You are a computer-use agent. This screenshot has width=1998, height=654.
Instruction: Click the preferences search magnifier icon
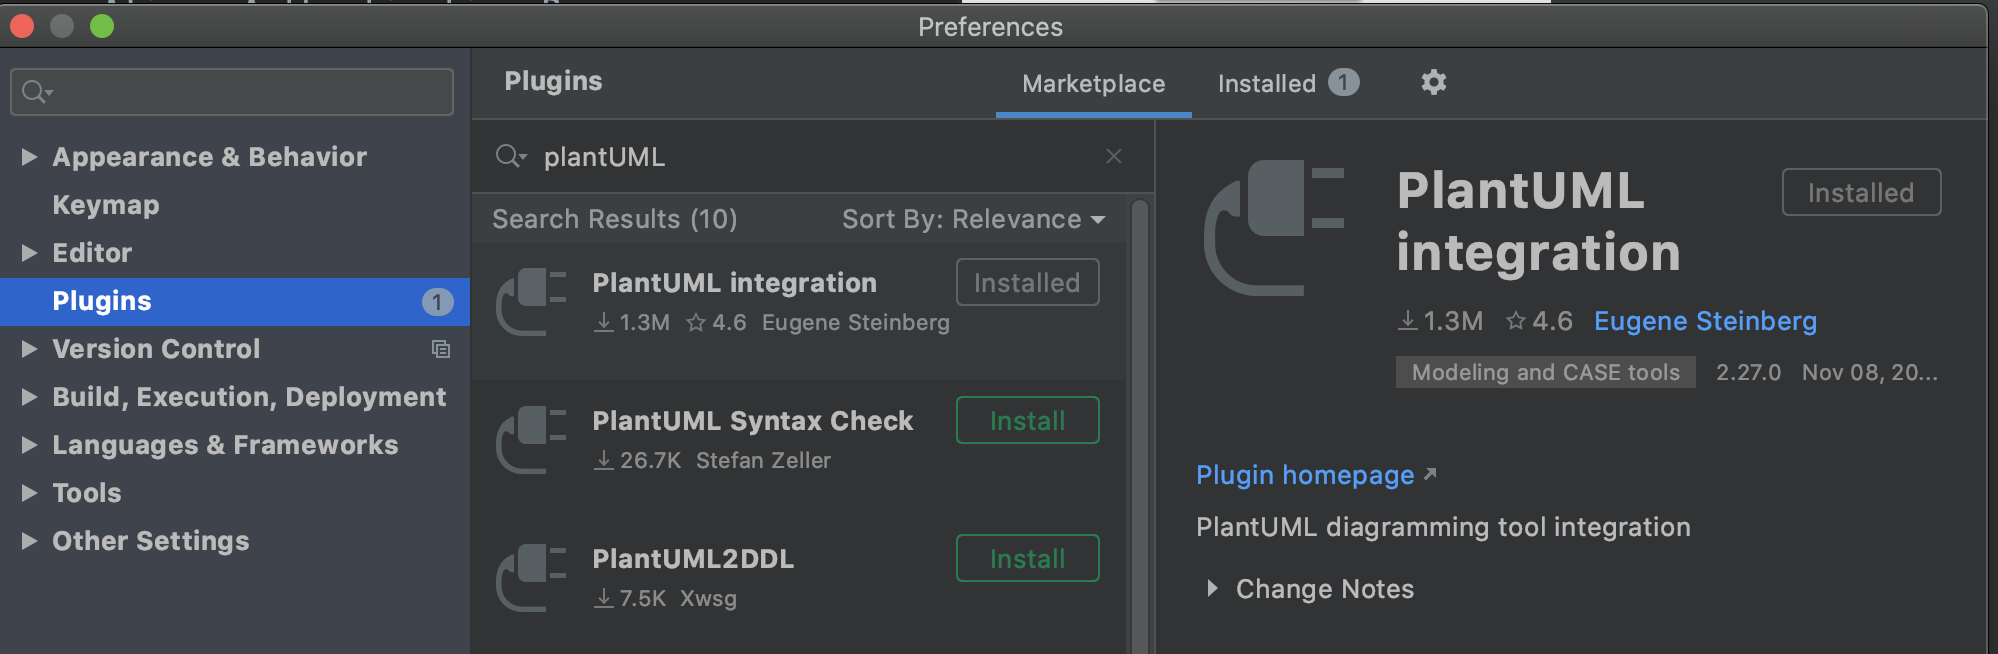36,92
